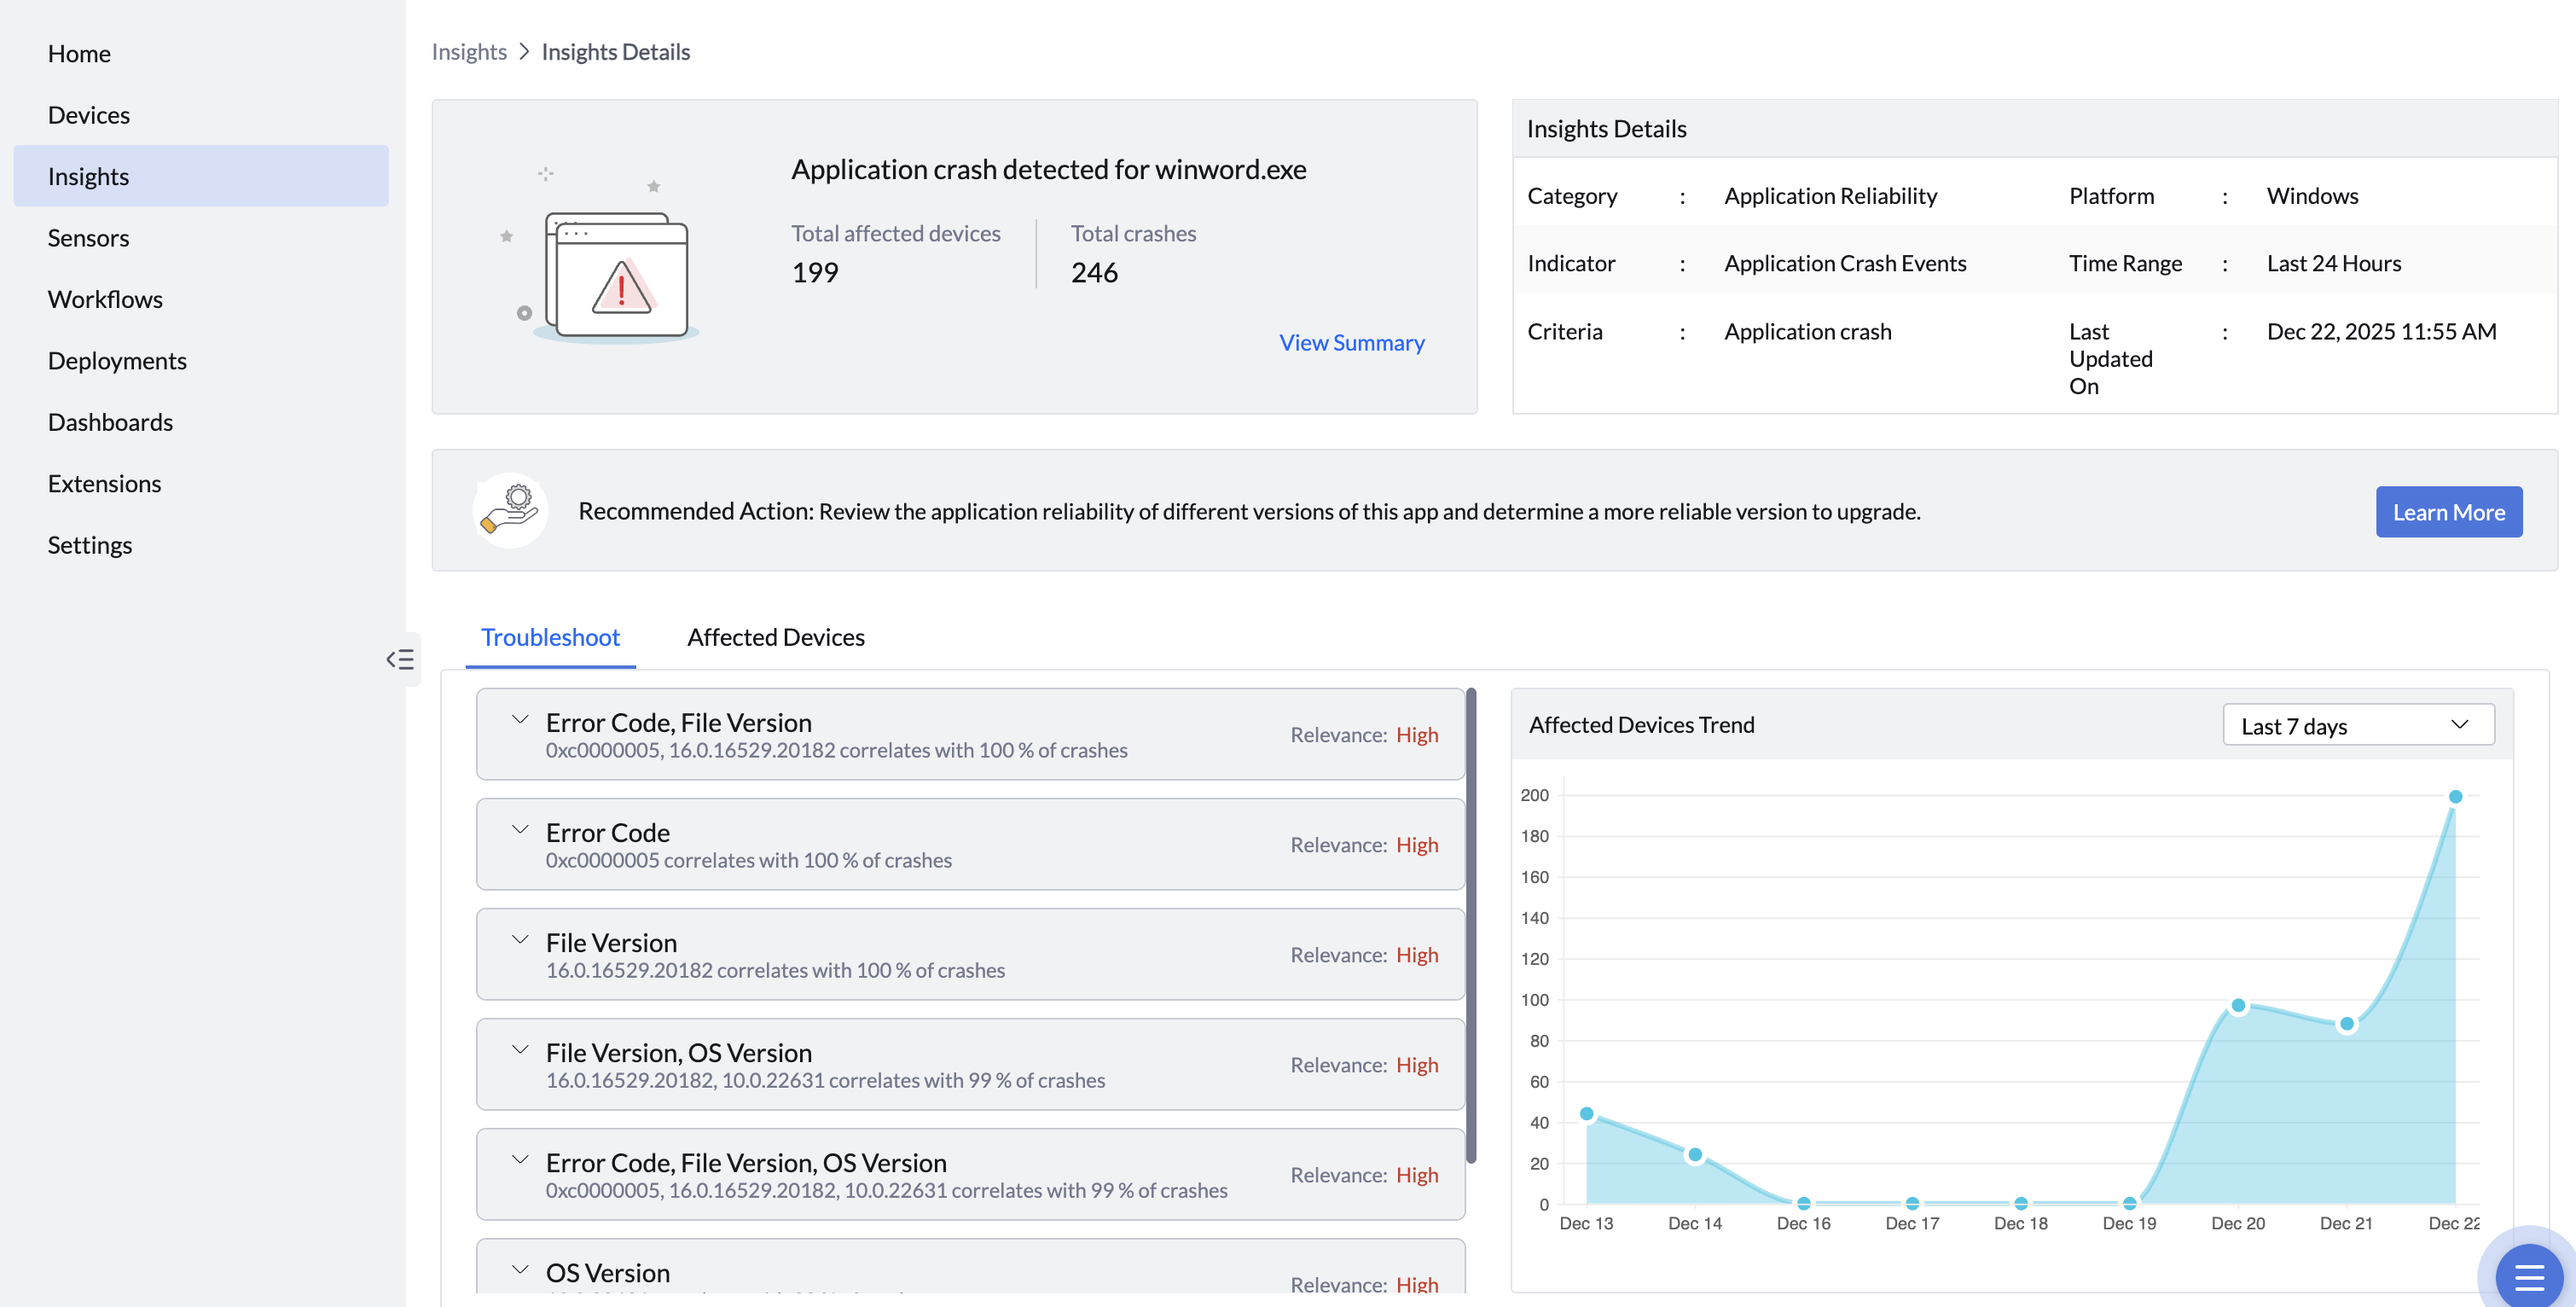2576x1307 pixels.
Task: Select the Troubleshoot tab
Action: click(550, 637)
